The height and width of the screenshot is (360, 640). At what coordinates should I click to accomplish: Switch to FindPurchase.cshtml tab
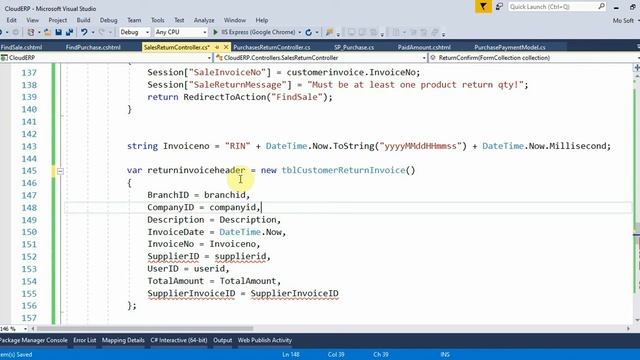93,47
